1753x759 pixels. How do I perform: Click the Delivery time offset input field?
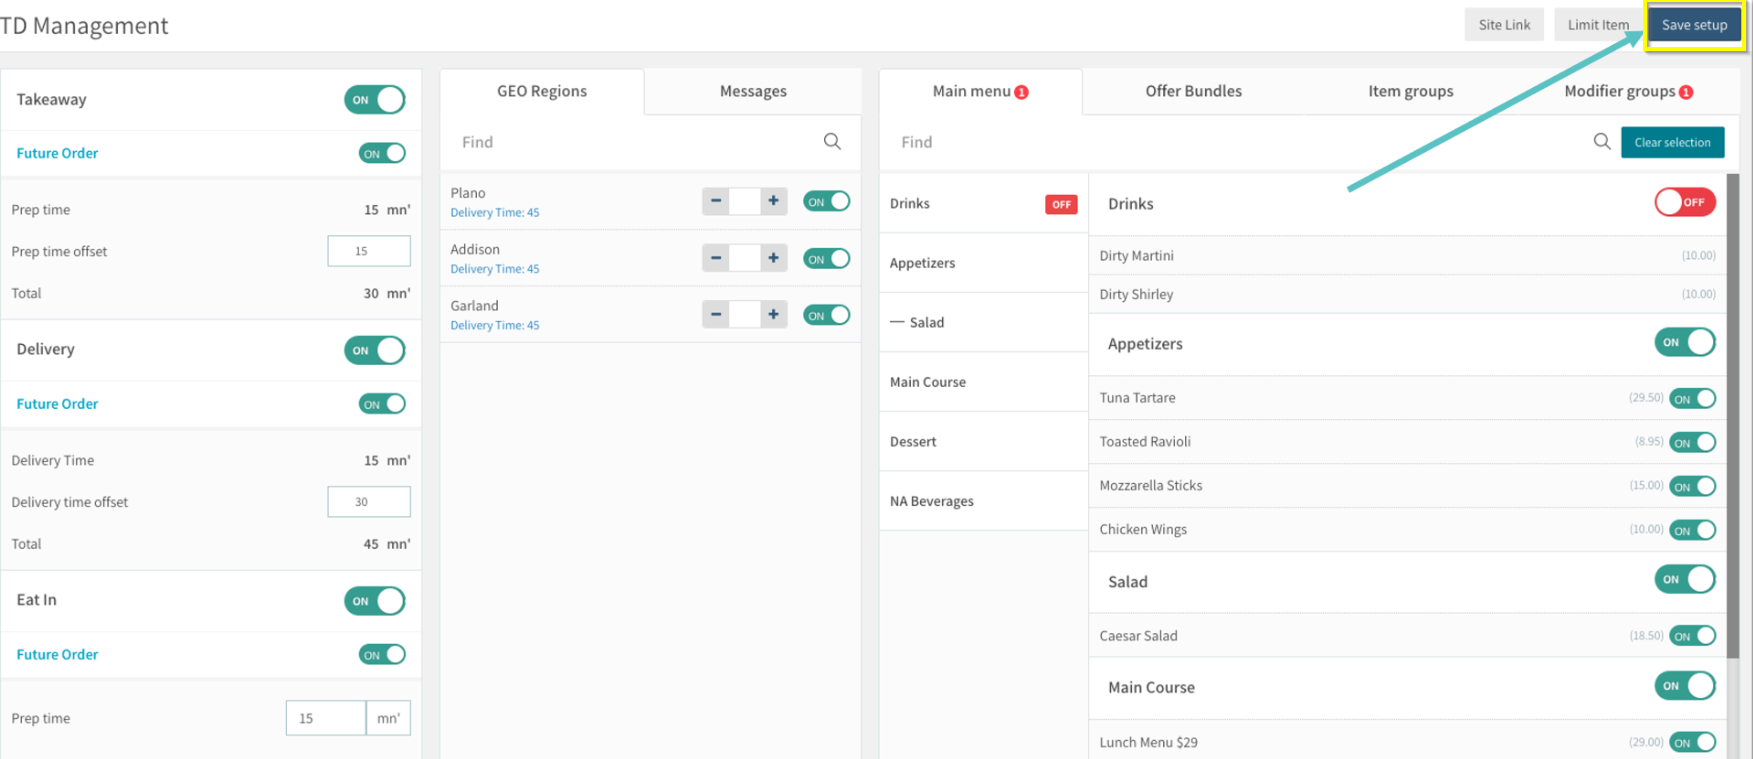(x=368, y=502)
